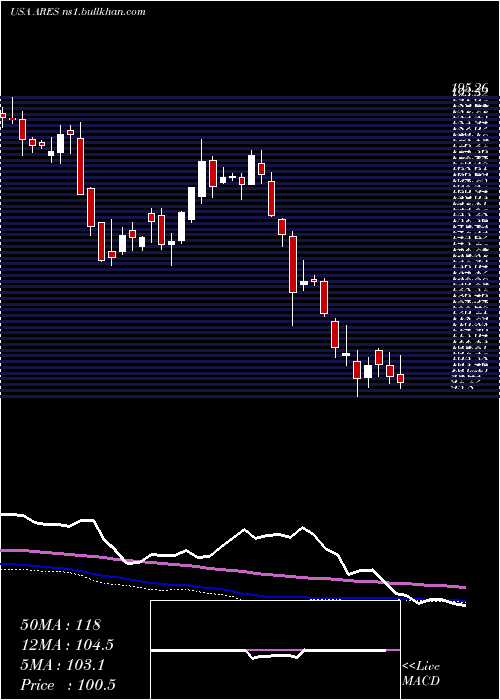Screen dimensions: 500x700
Task: Click the '12MA : 104.5' label
Action: coord(67,645)
